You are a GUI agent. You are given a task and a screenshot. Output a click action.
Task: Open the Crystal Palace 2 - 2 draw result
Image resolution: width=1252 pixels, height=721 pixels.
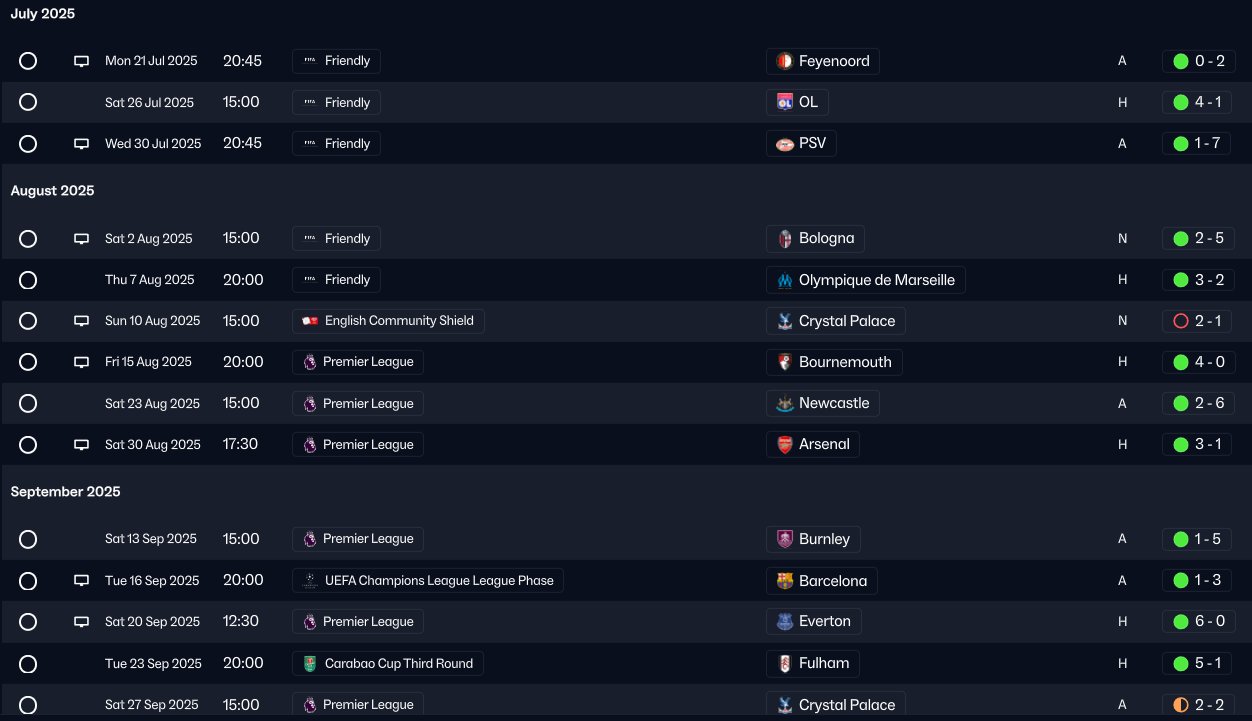tap(1198, 704)
